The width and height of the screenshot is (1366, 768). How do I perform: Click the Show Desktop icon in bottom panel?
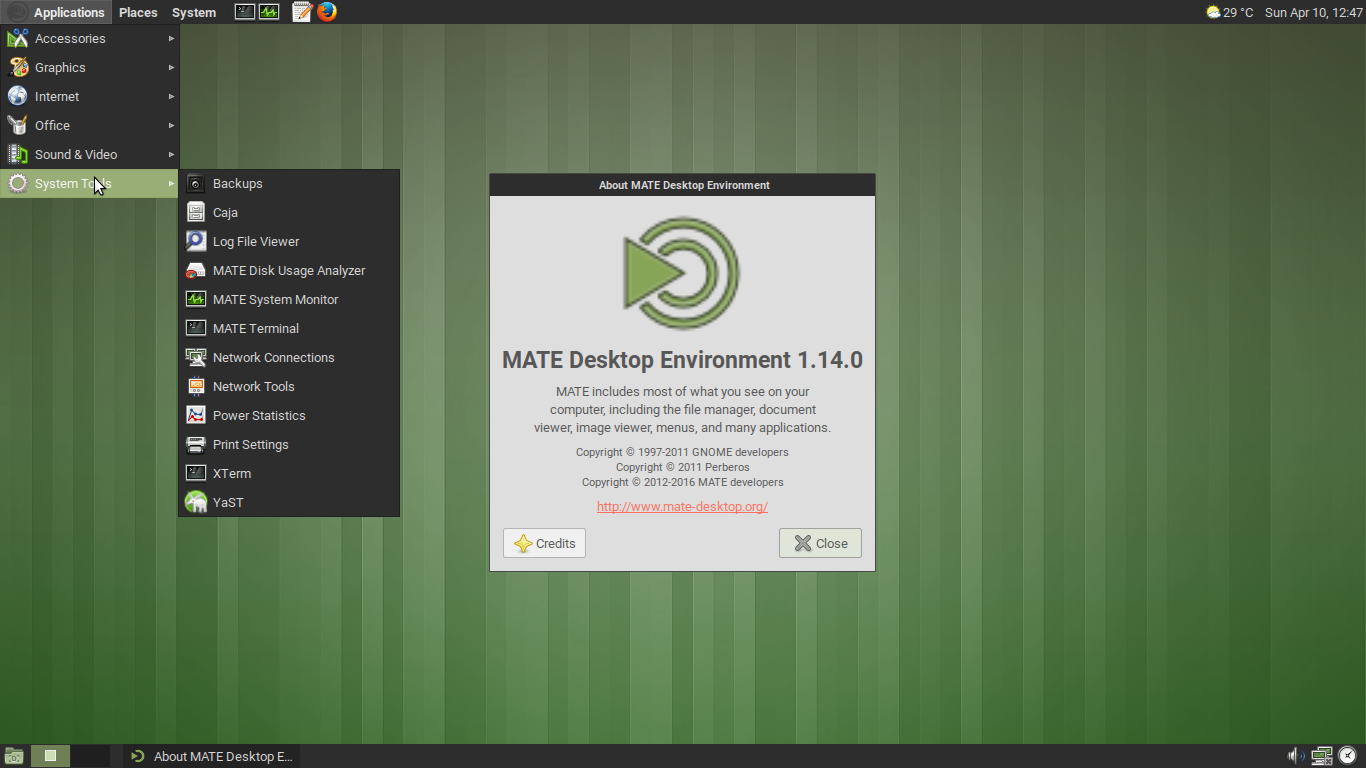click(x=14, y=756)
